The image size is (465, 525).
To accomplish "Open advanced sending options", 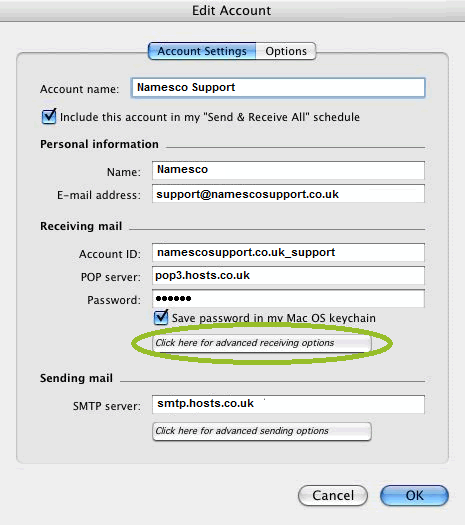I will click(262, 431).
